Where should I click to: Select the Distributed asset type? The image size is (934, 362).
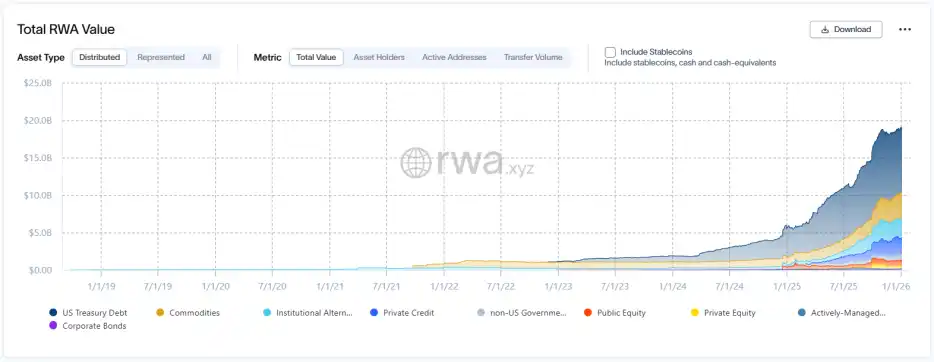click(x=99, y=58)
